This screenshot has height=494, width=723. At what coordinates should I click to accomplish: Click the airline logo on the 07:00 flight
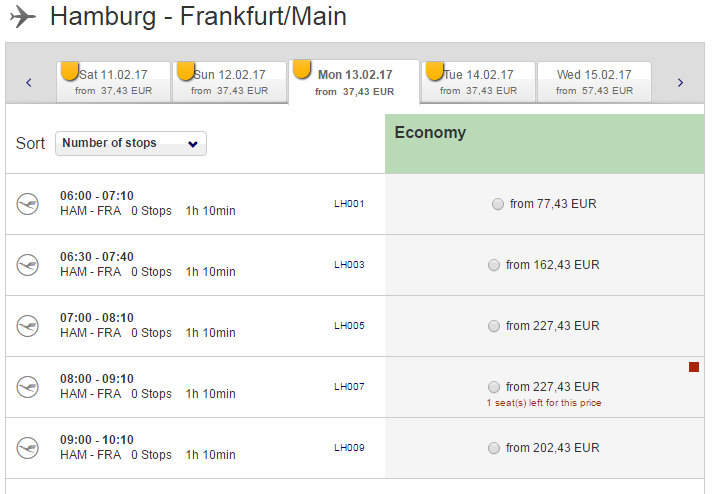pos(28,326)
